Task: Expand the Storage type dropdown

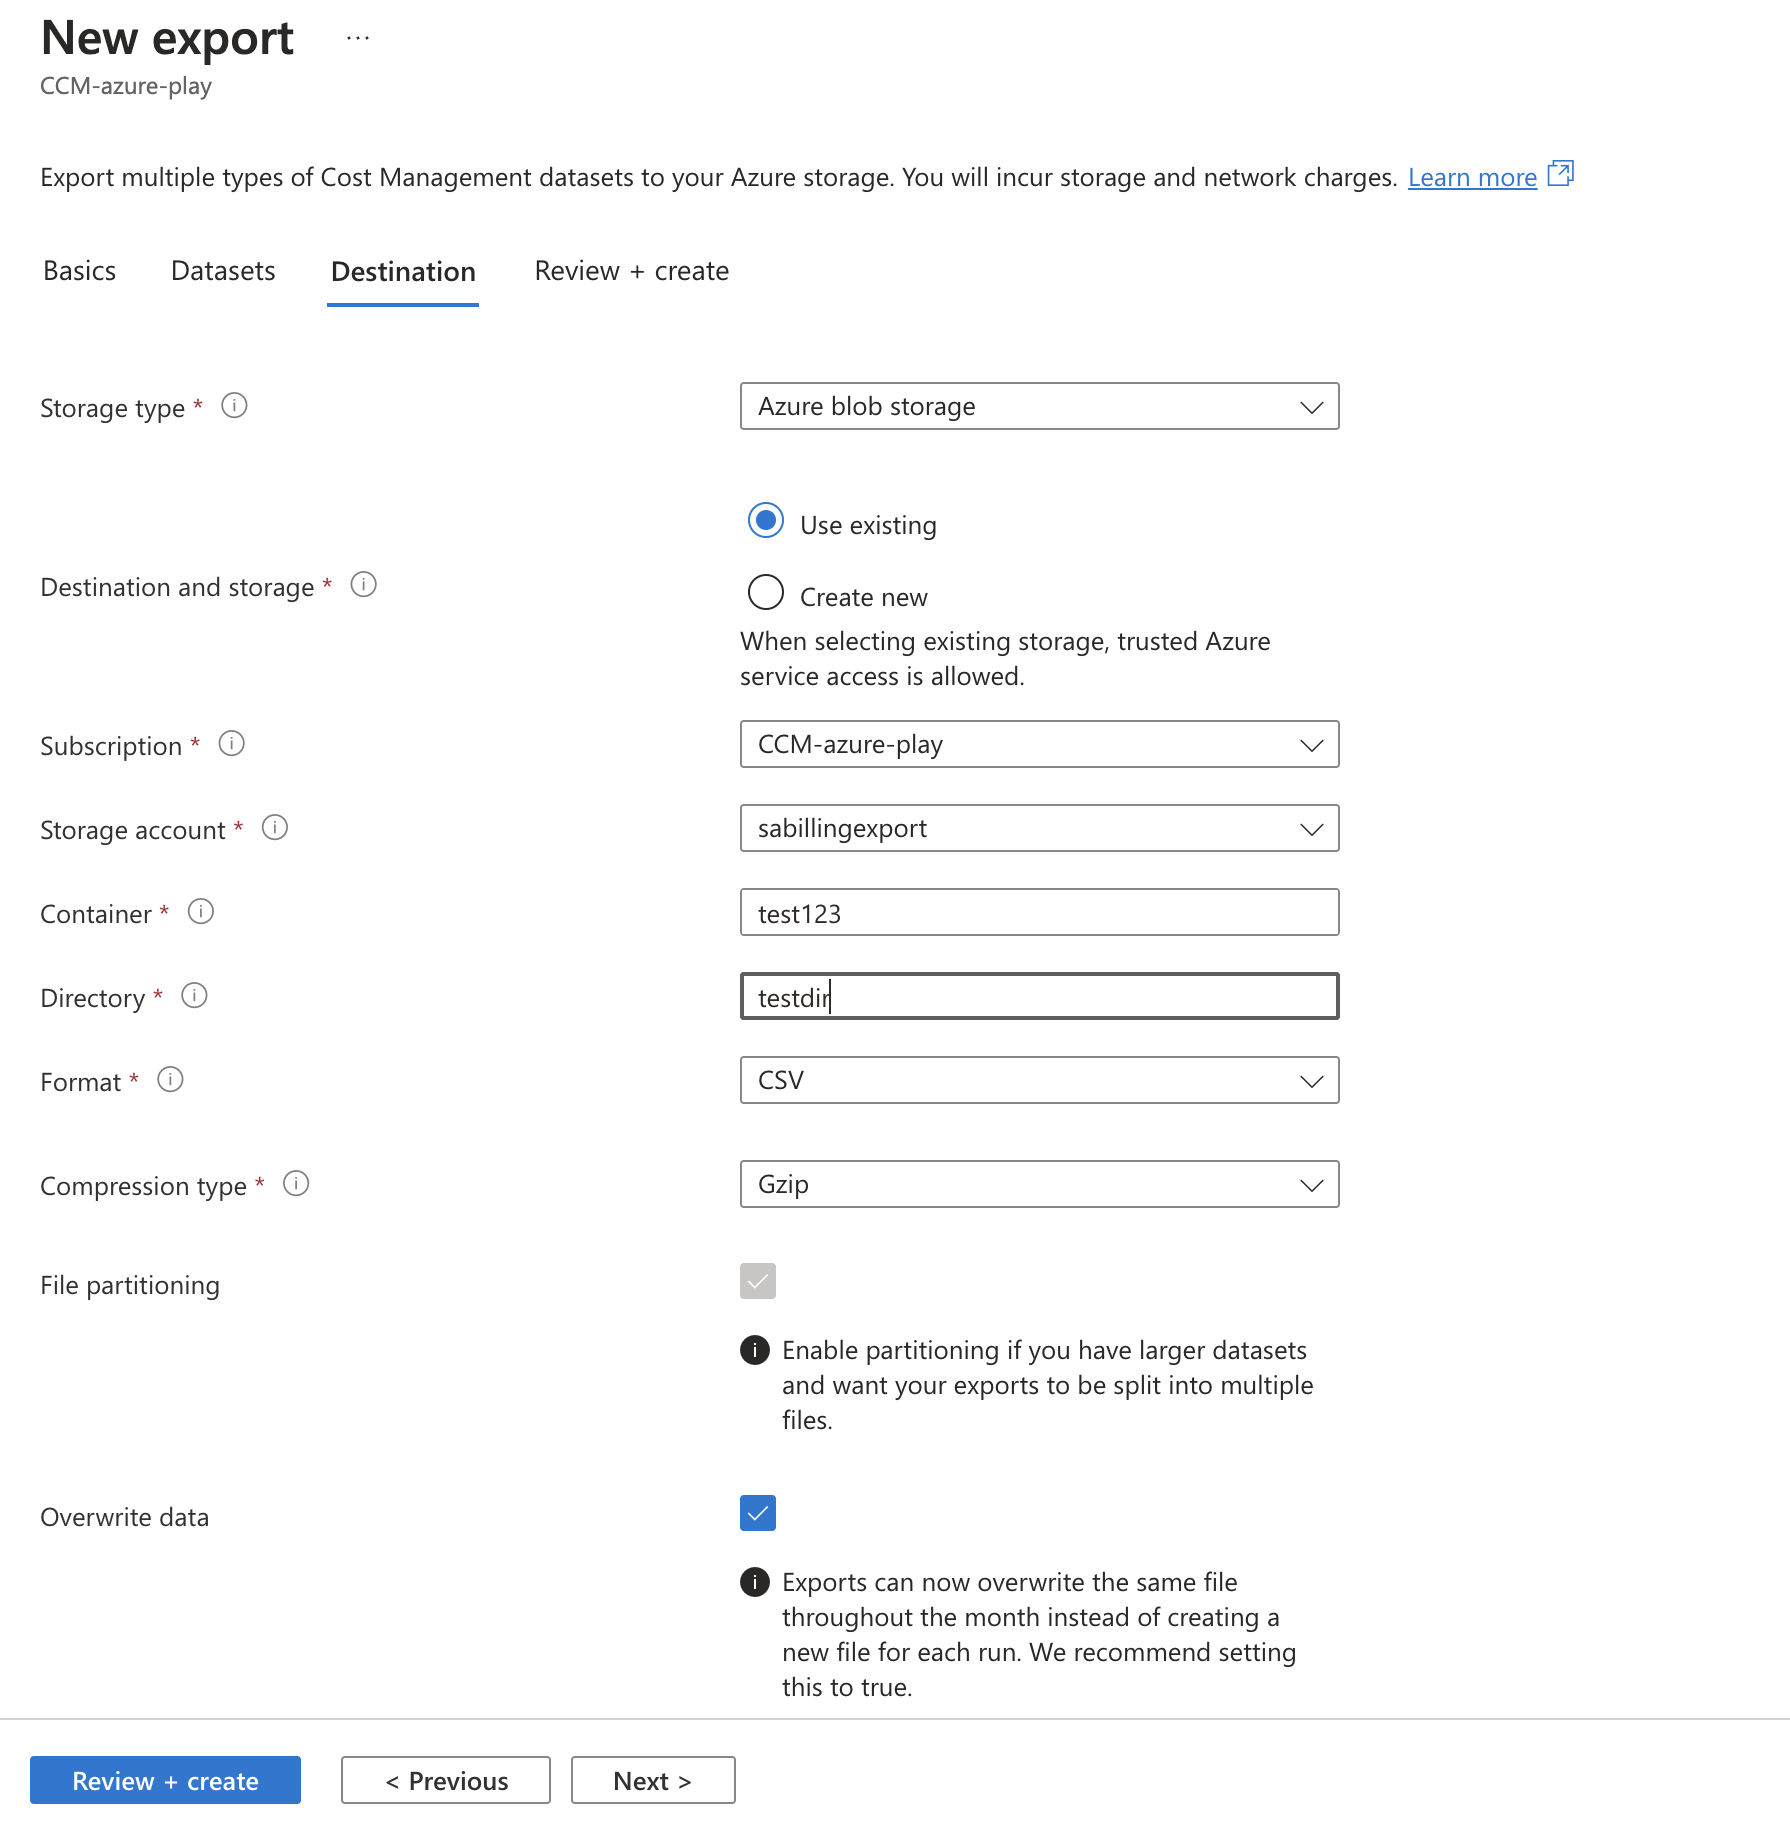Action: [1039, 407]
